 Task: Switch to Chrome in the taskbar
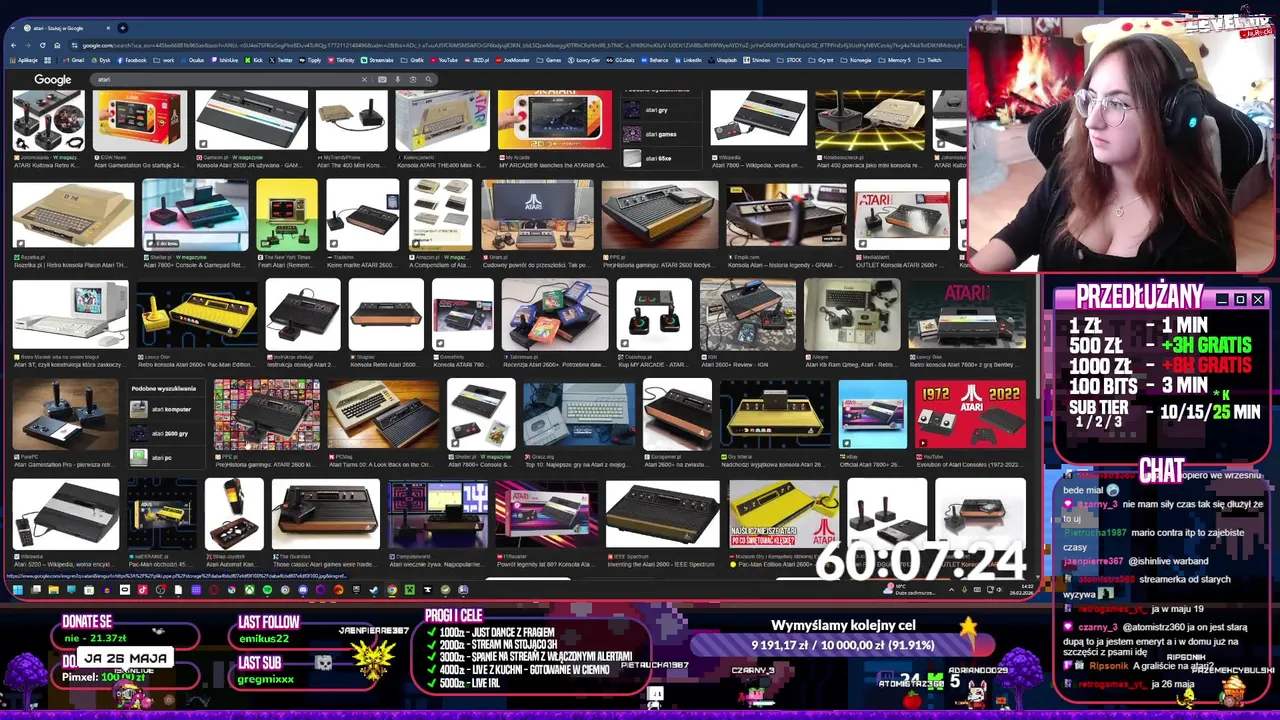(392, 590)
